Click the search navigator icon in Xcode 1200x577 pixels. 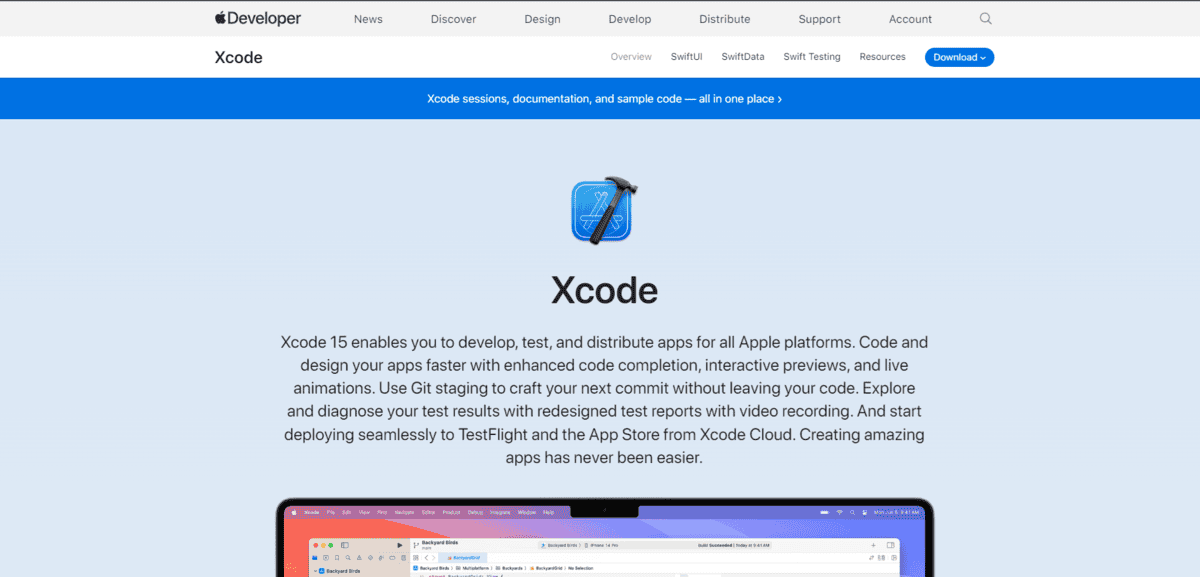[348, 558]
